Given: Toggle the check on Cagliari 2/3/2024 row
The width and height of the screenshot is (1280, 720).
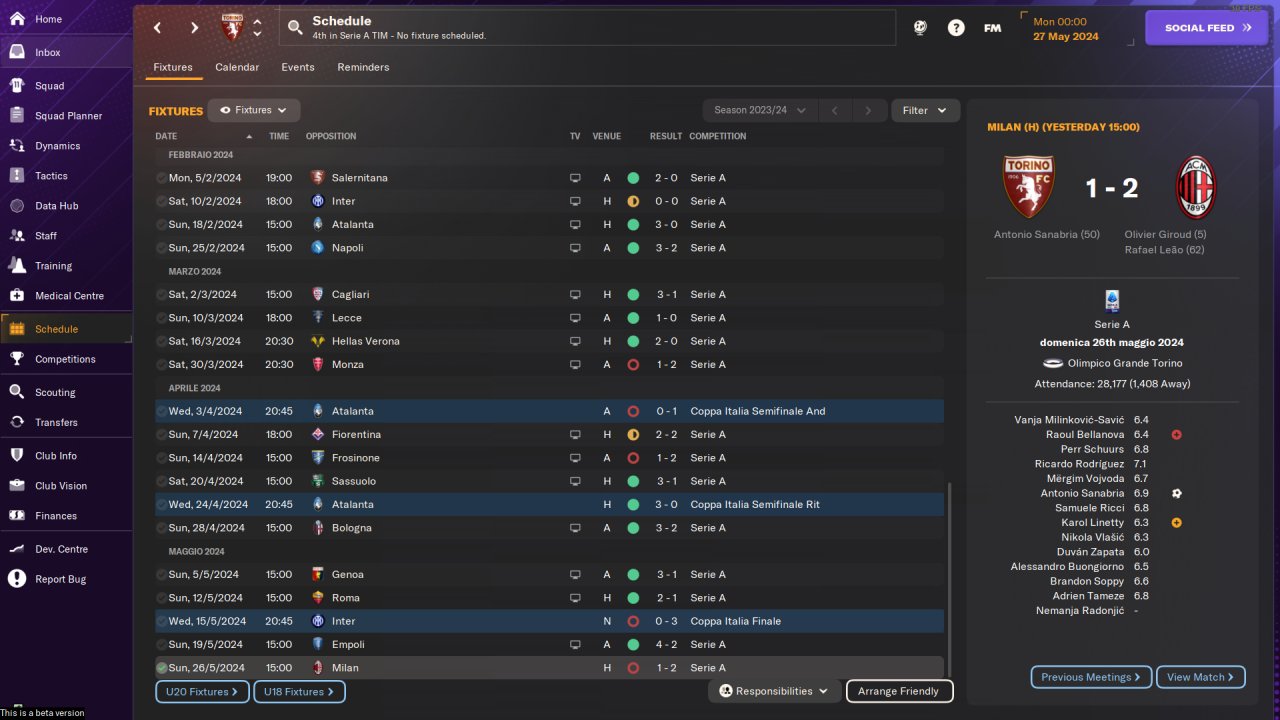Looking at the screenshot, I should pos(161,295).
